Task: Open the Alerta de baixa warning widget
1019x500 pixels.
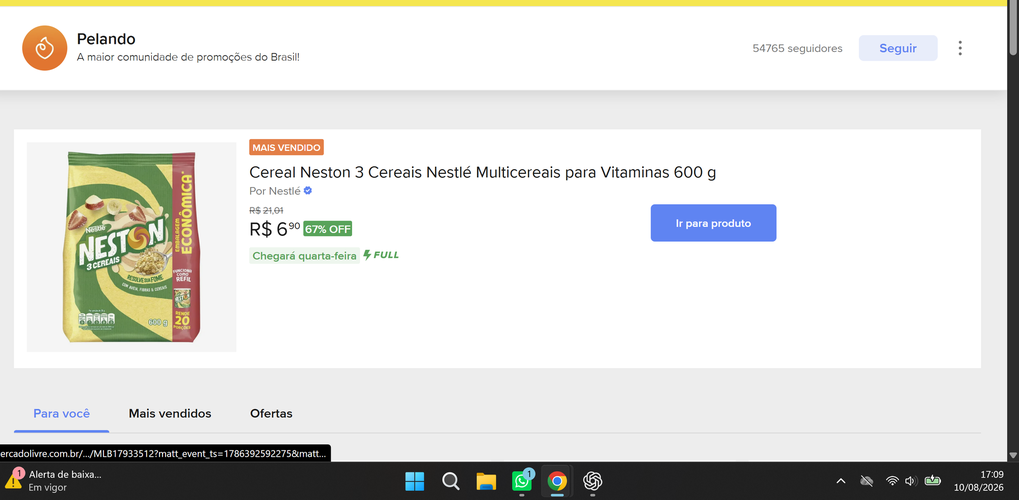Action: [53, 480]
